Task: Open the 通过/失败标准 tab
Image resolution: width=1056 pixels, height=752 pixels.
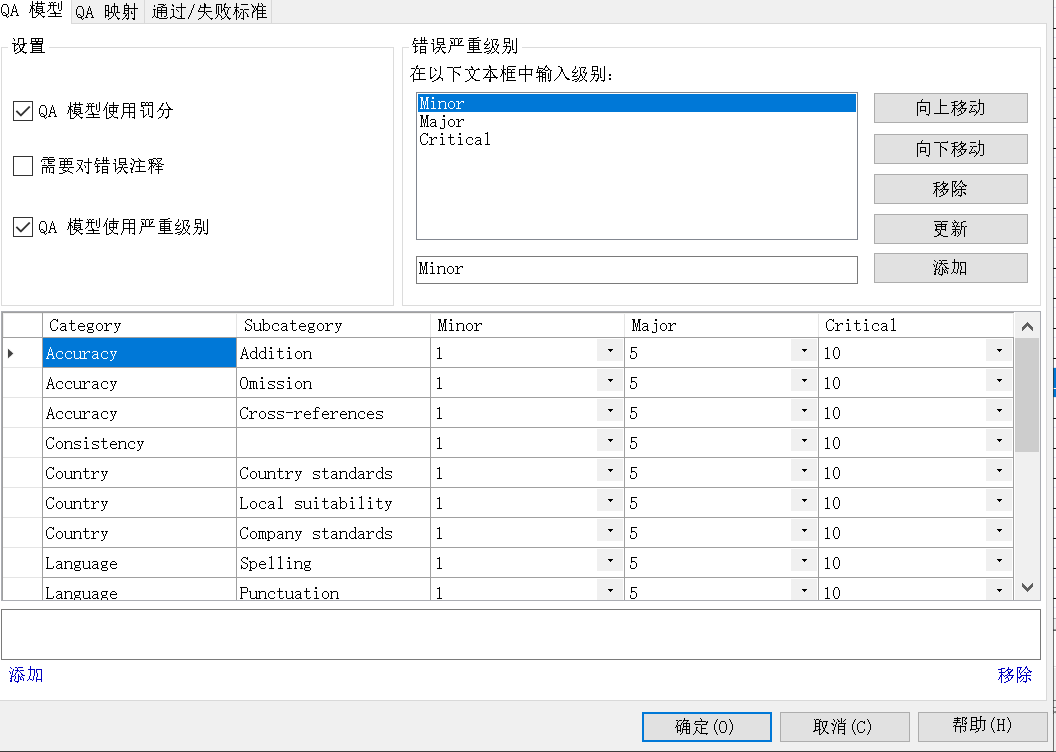Action: click(209, 11)
